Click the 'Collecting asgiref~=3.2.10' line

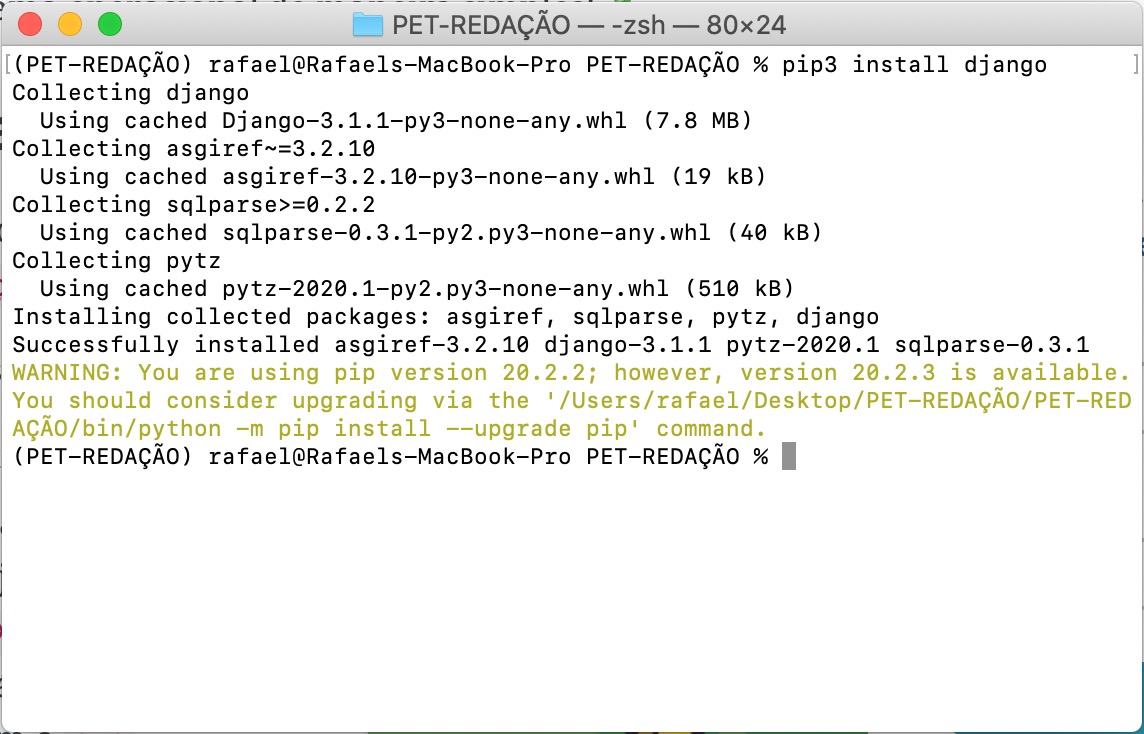[x=193, y=149]
